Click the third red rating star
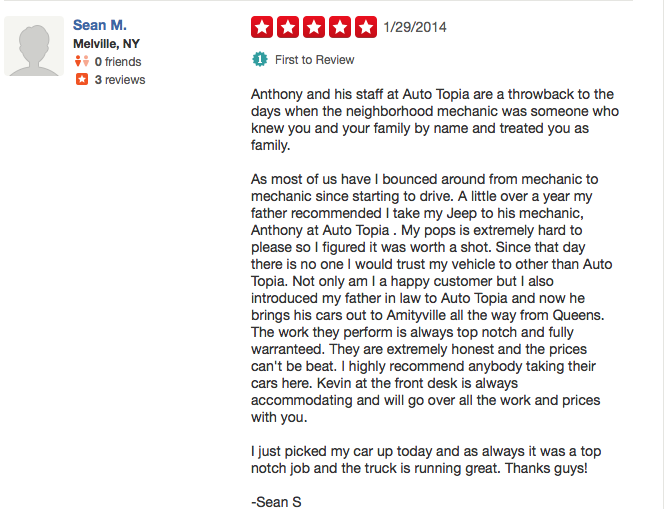The width and height of the screenshot is (666, 509). tap(315, 27)
